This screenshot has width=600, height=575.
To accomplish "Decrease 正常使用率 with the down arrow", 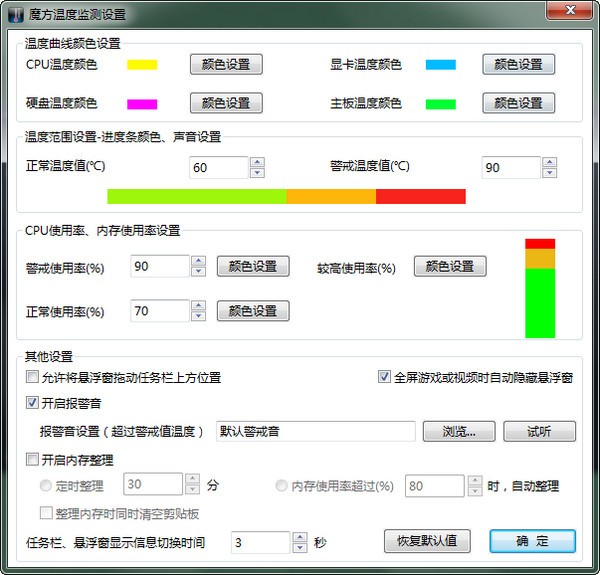I will [x=197, y=317].
